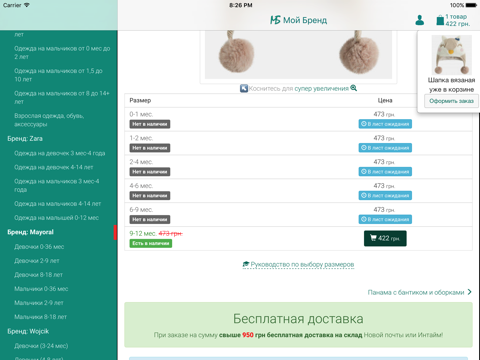The image size is (480, 360).
Task: Tap the Мой Бренд logo
Action: click(x=298, y=20)
